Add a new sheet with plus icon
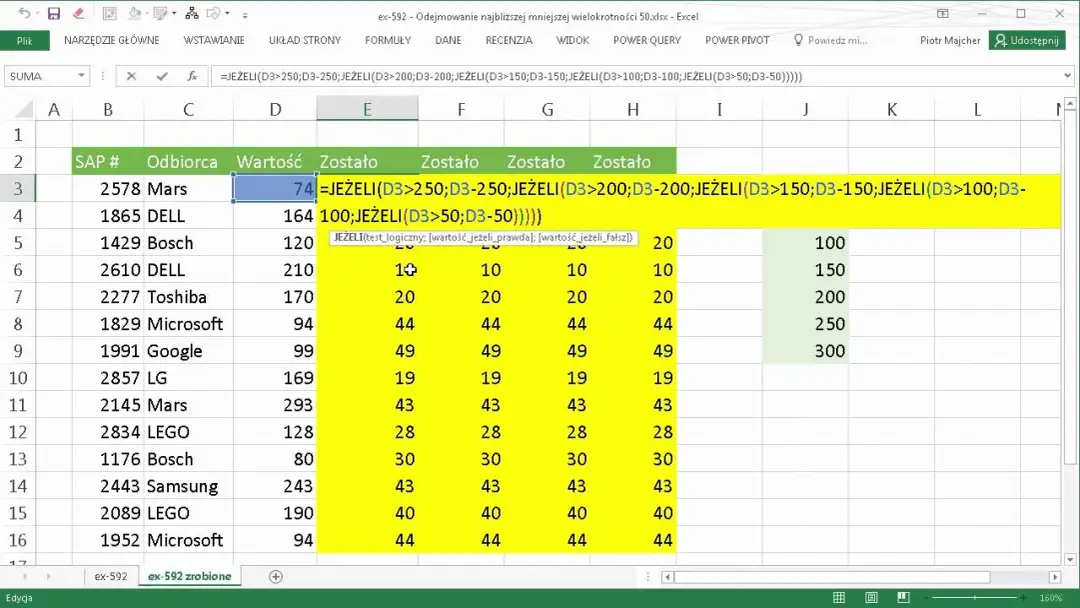Viewport: 1080px width, 608px height. [x=276, y=577]
